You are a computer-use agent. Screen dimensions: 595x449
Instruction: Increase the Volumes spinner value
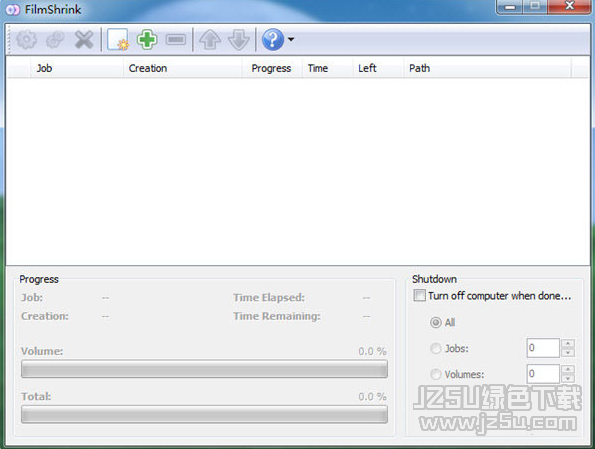click(x=568, y=369)
